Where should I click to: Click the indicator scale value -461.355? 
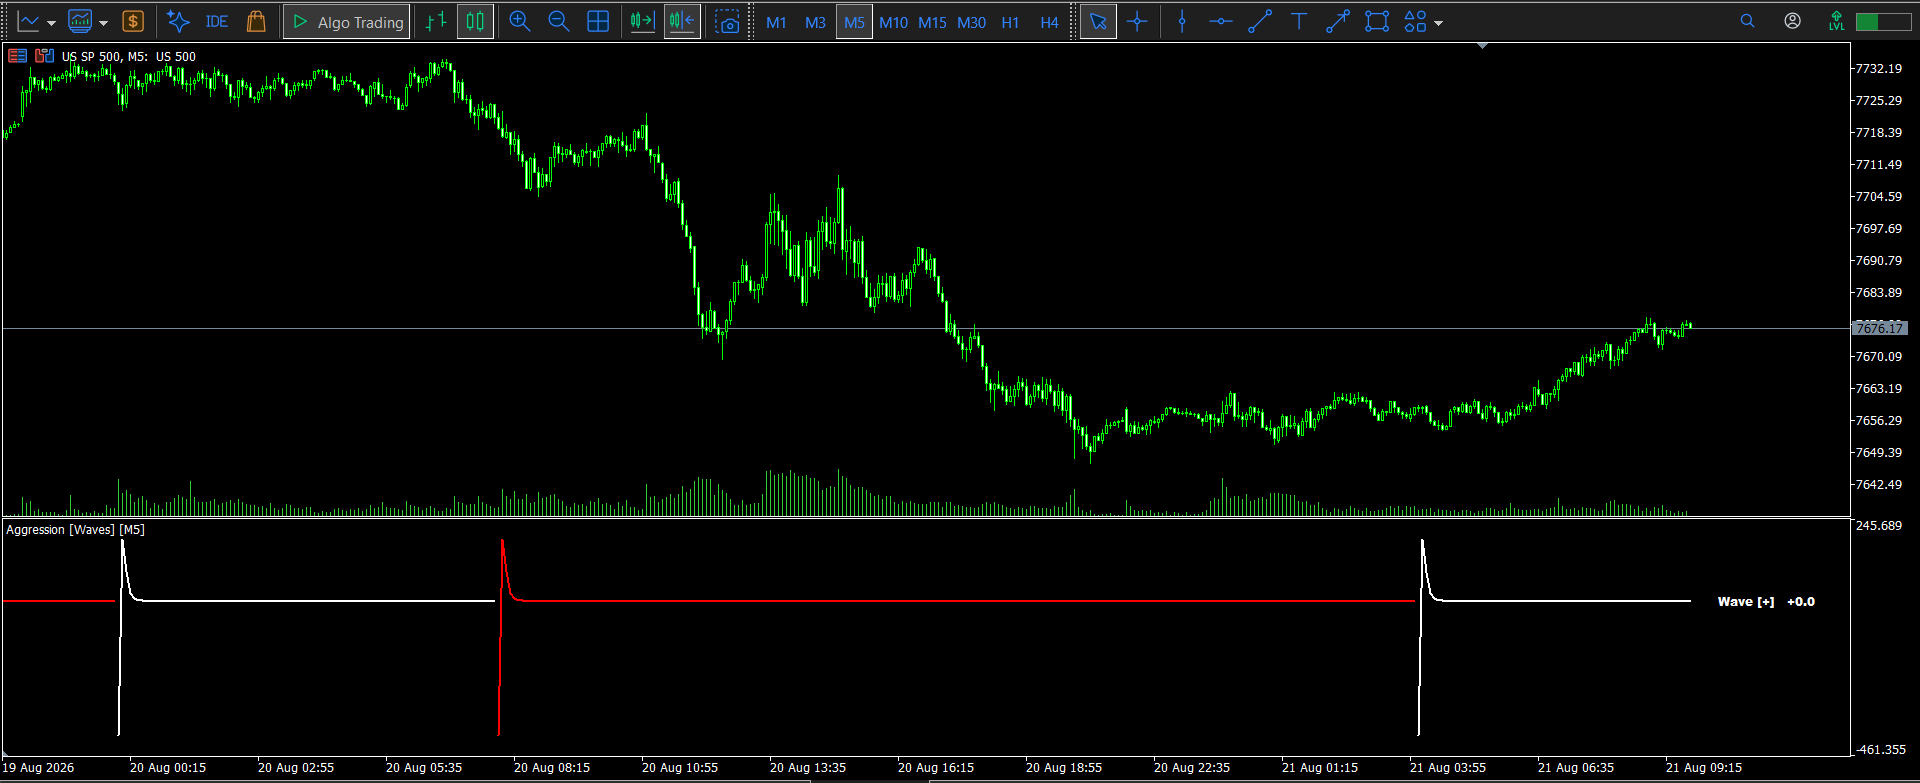[x=1880, y=750]
